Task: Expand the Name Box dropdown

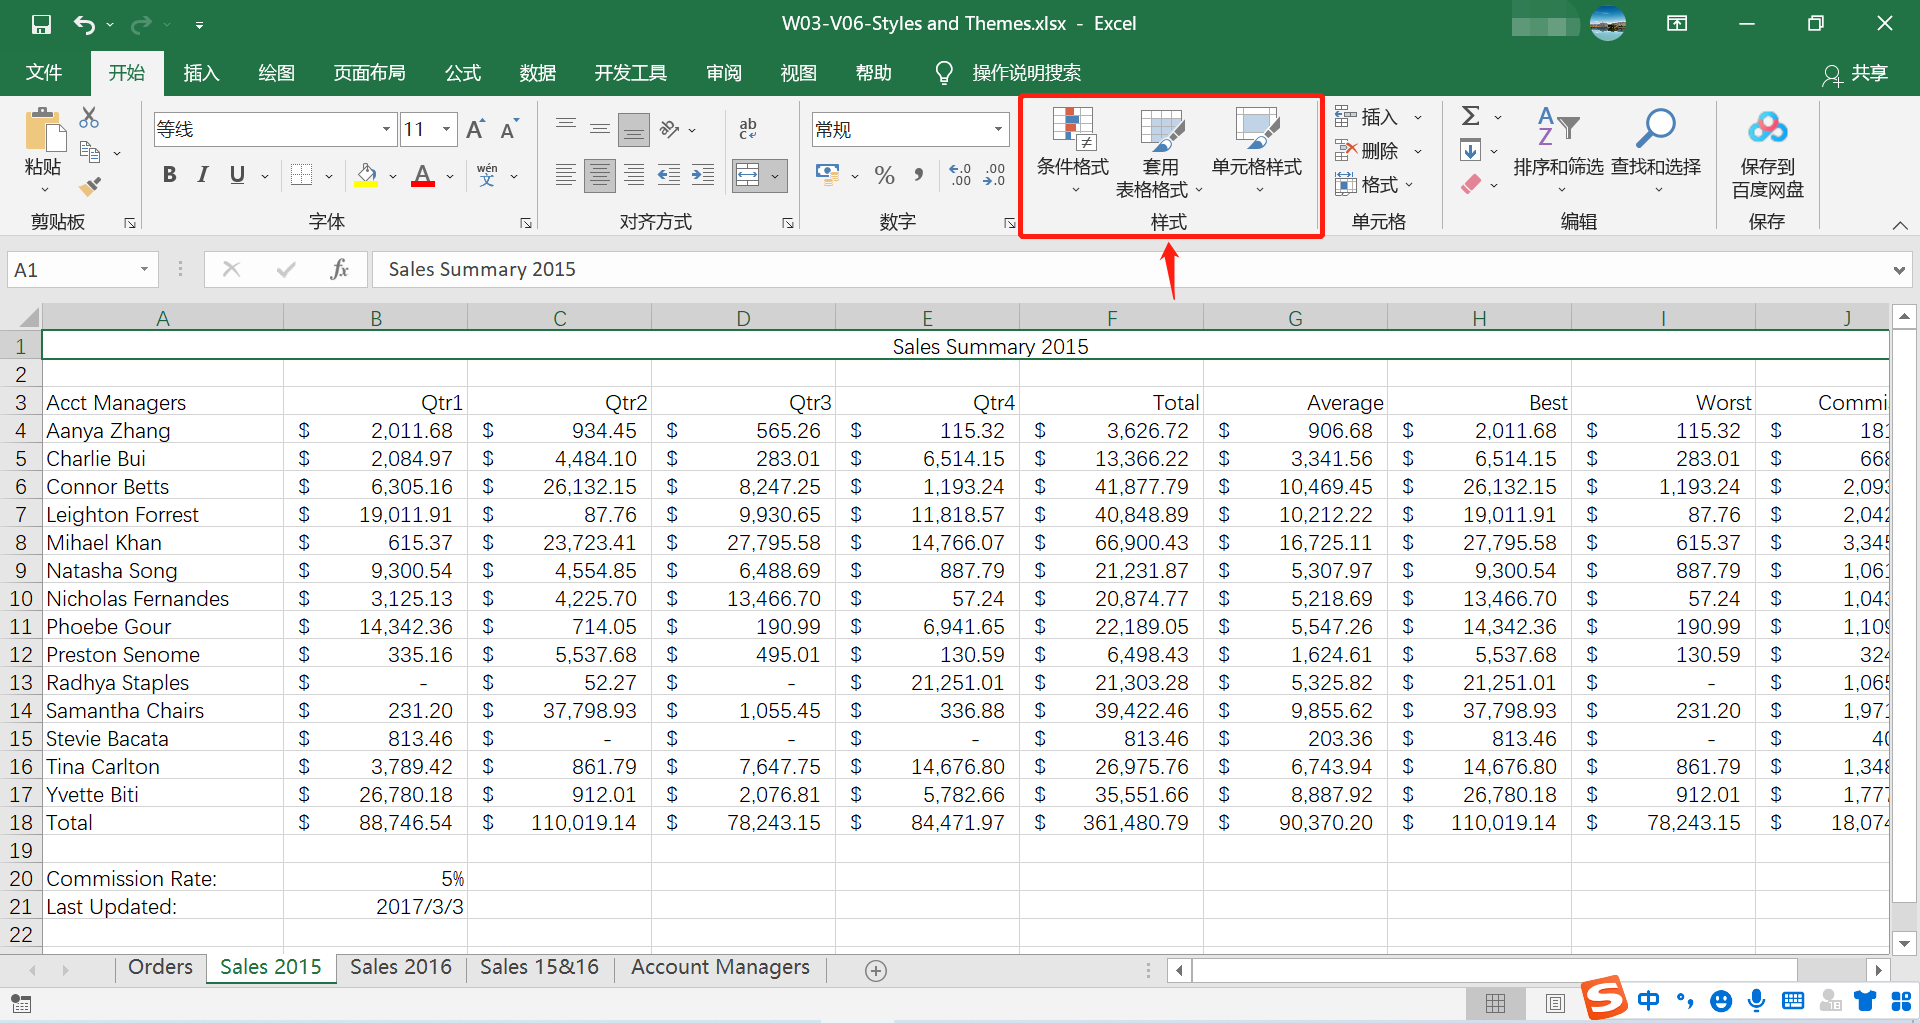Action: 144,269
